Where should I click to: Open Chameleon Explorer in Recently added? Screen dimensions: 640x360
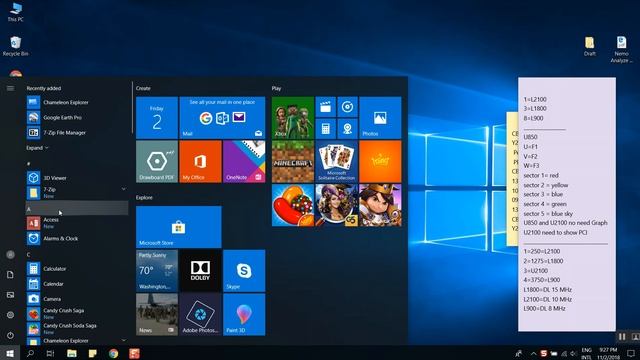click(x=77, y=102)
